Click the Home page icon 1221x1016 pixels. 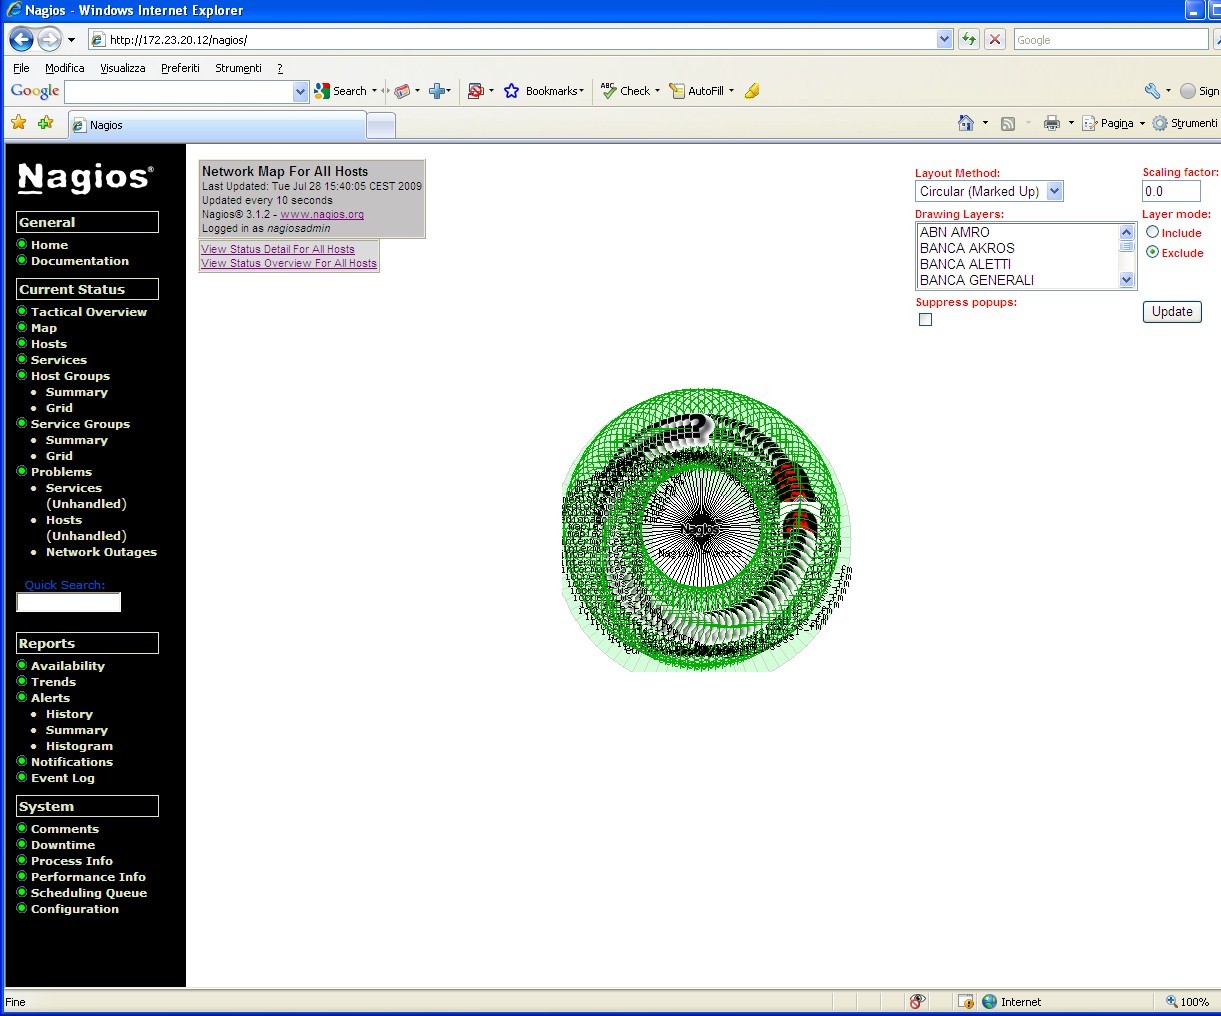[966, 123]
